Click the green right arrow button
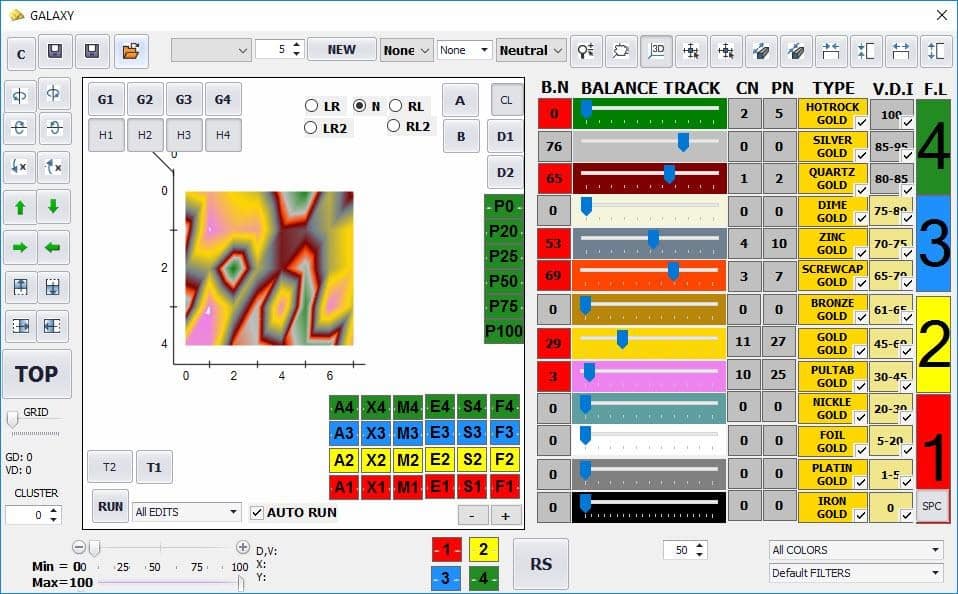958x594 pixels. (x=20, y=246)
